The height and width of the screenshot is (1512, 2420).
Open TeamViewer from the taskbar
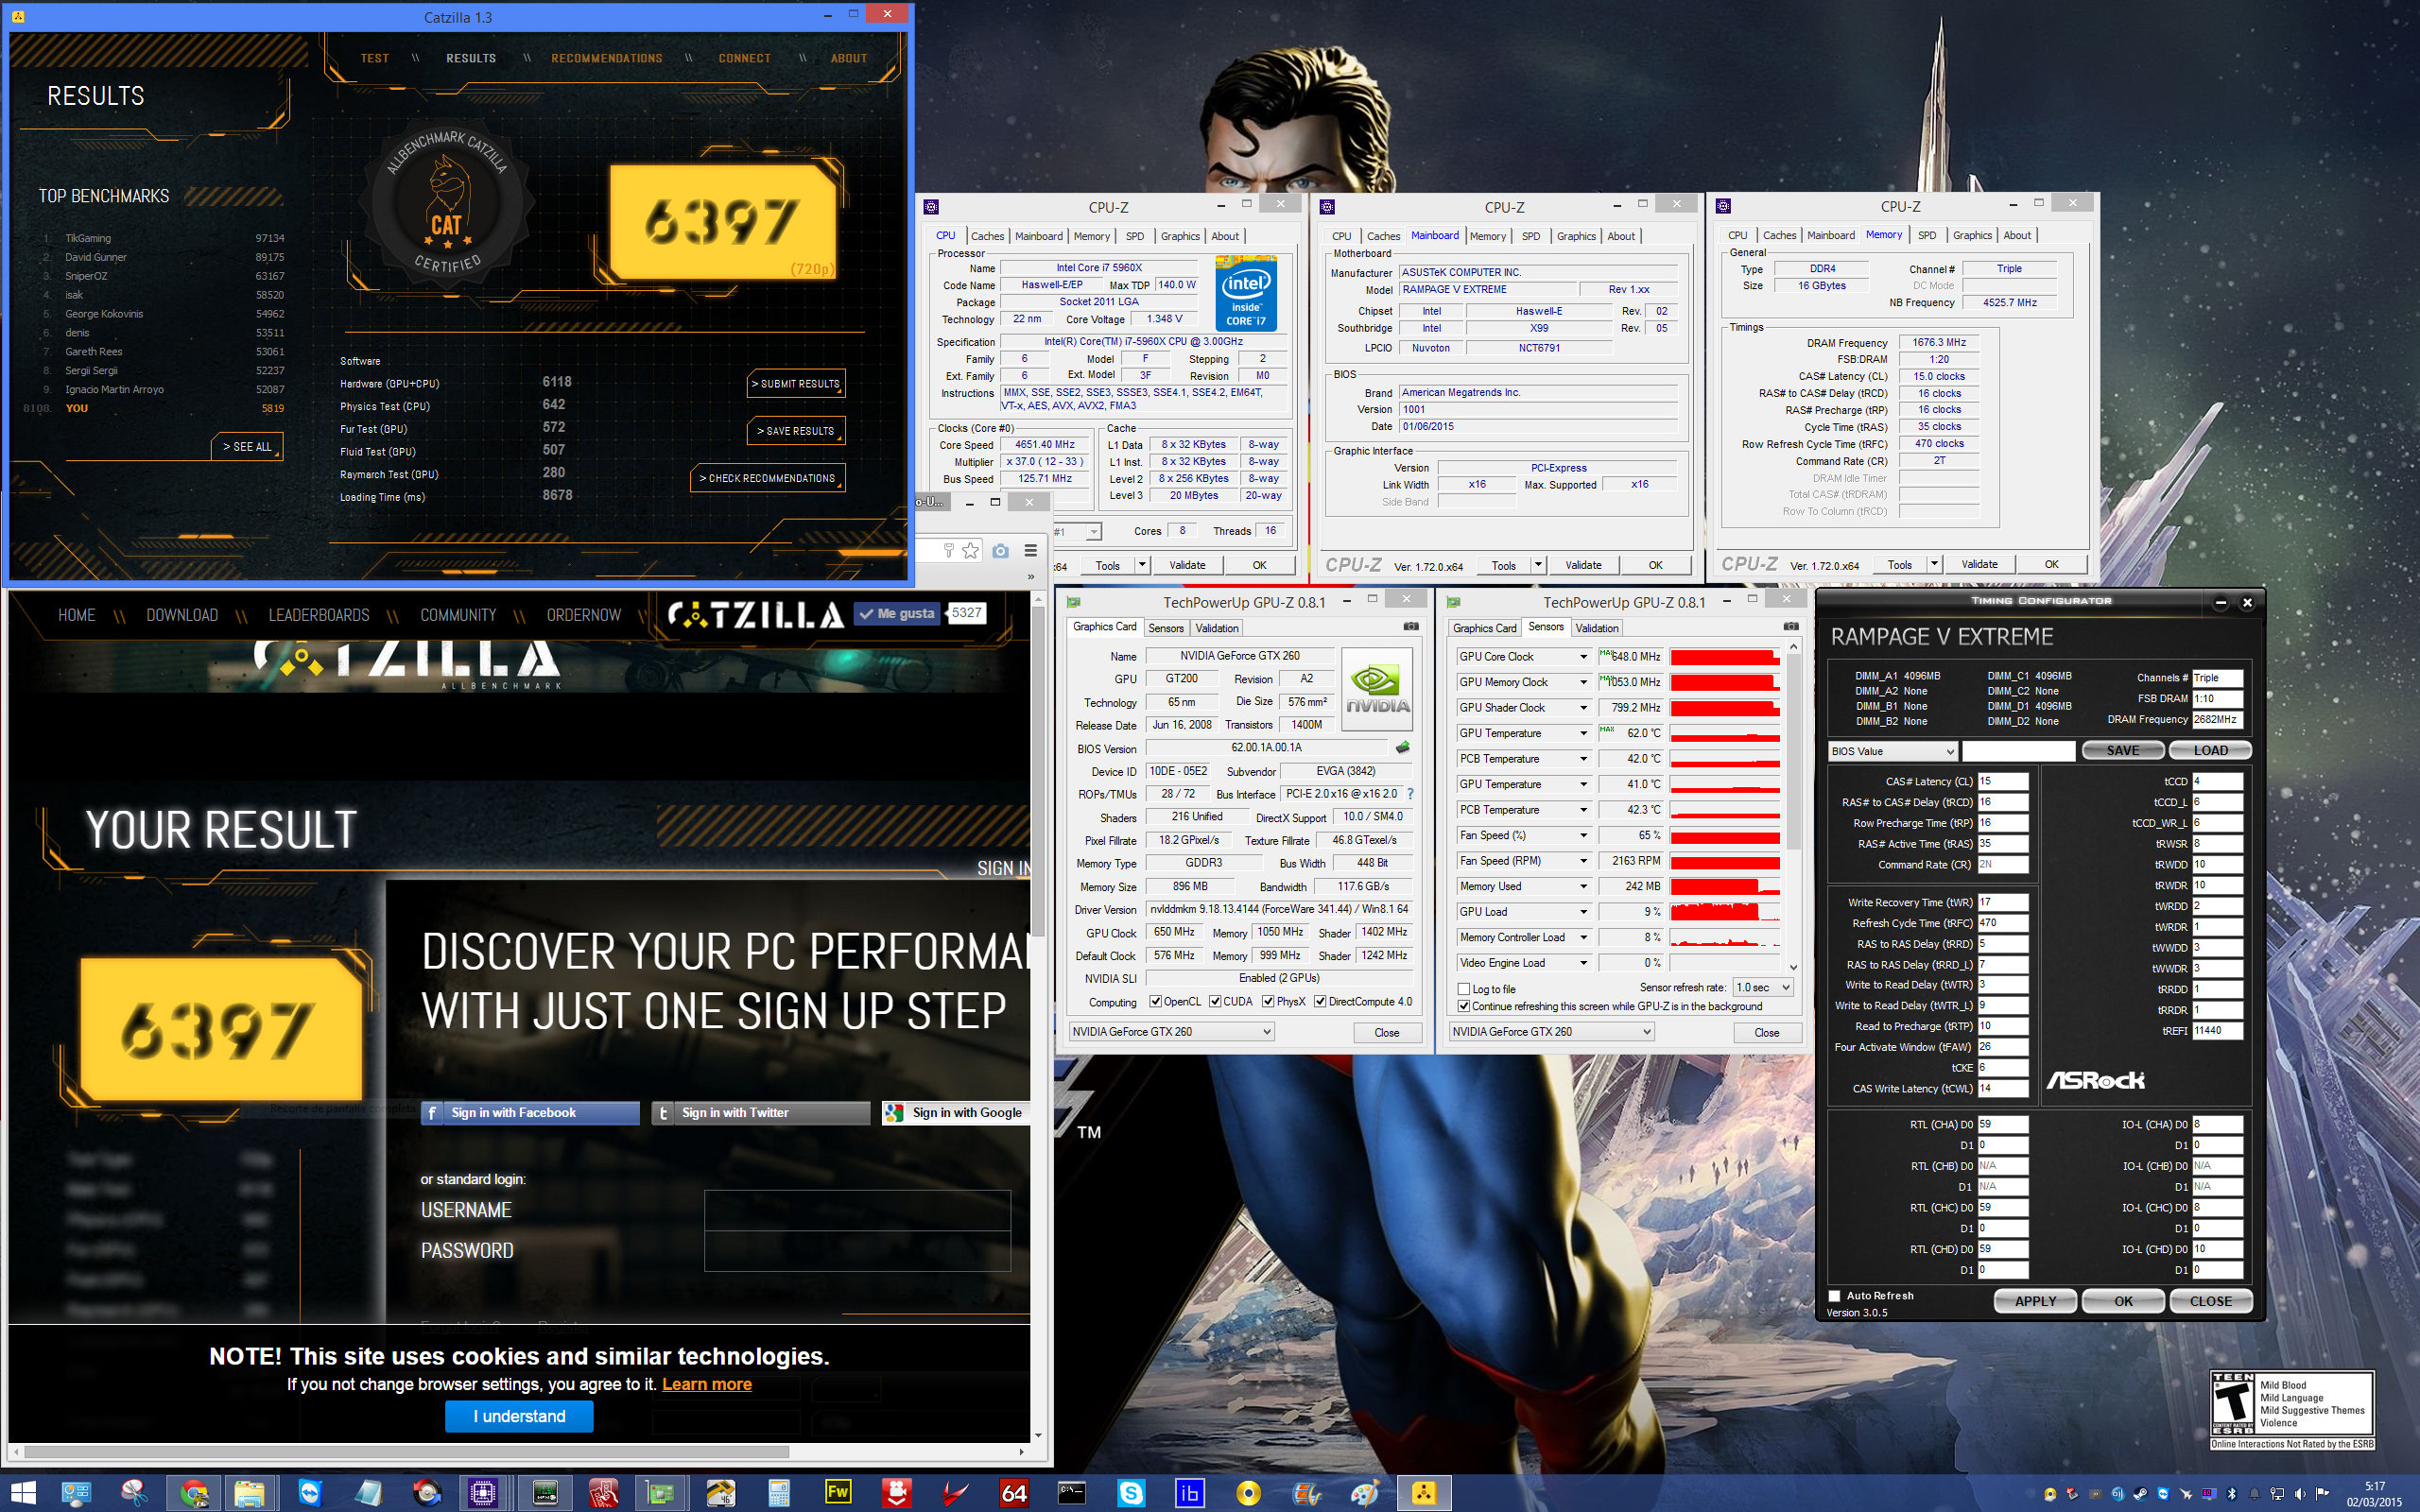point(310,1493)
